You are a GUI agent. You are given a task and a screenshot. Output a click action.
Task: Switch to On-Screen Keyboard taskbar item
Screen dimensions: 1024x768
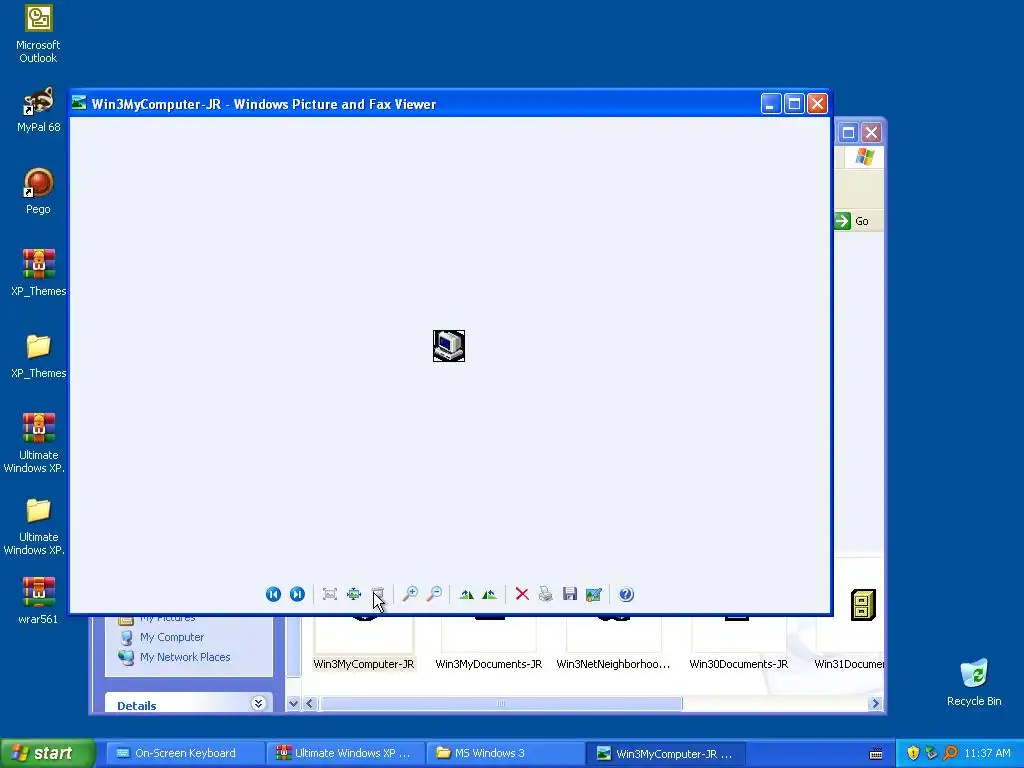[185, 753]
